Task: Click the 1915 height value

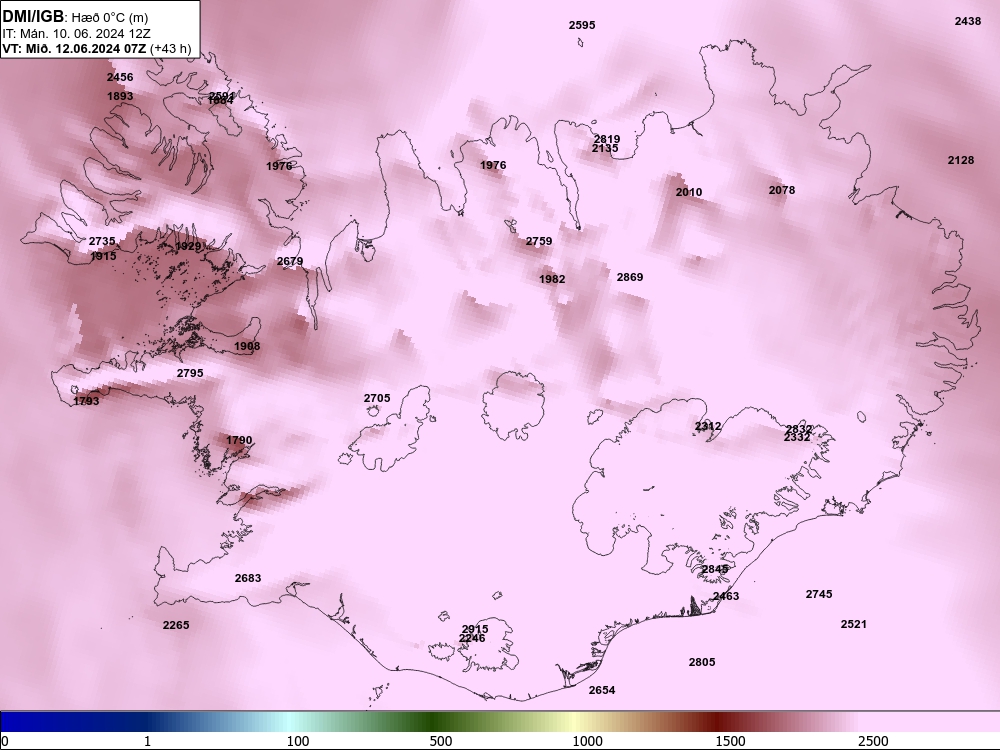Action: (103, 256)
